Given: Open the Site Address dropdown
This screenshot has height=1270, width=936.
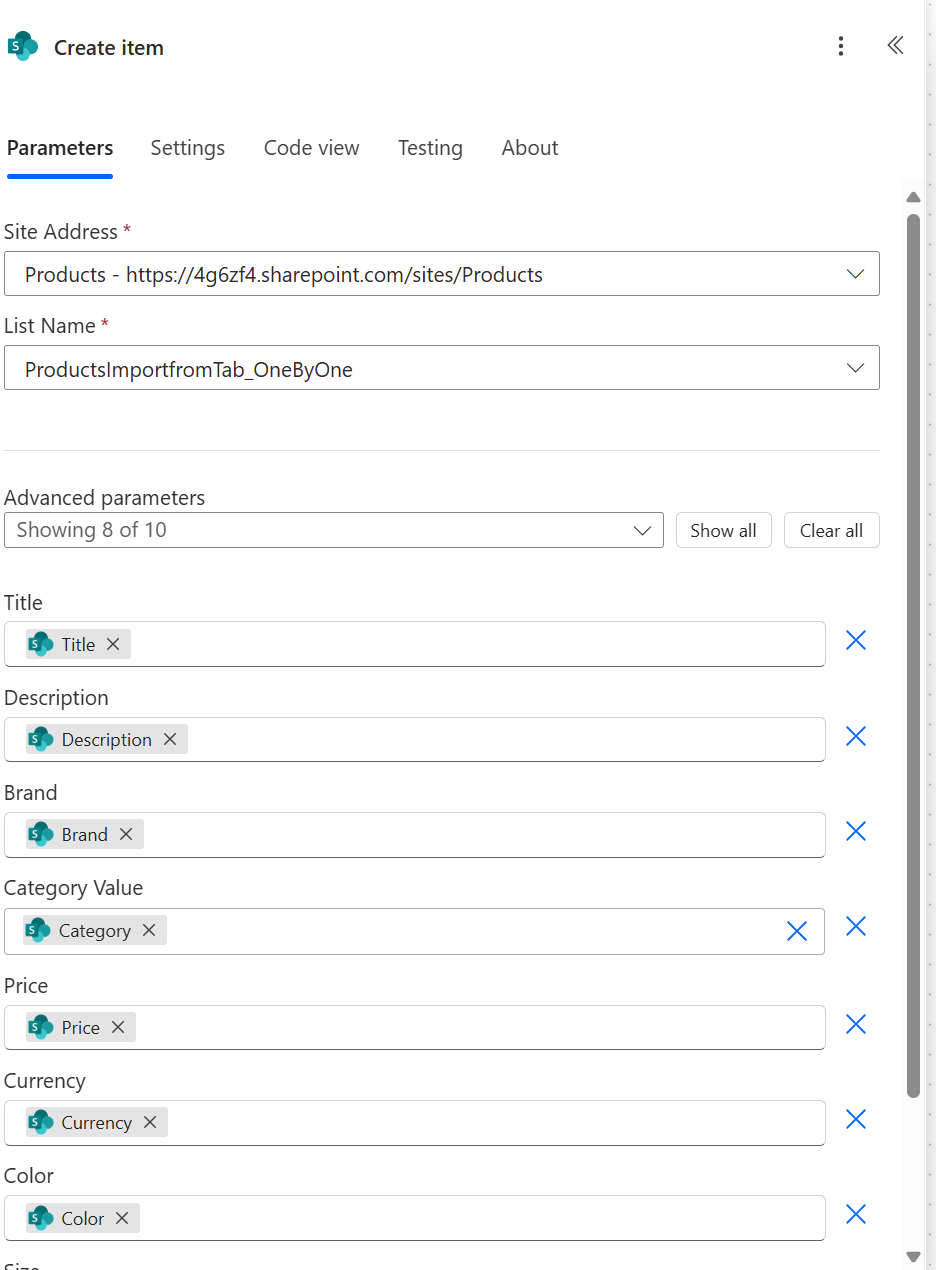Looking at the screenshot, I should (856, 273).
